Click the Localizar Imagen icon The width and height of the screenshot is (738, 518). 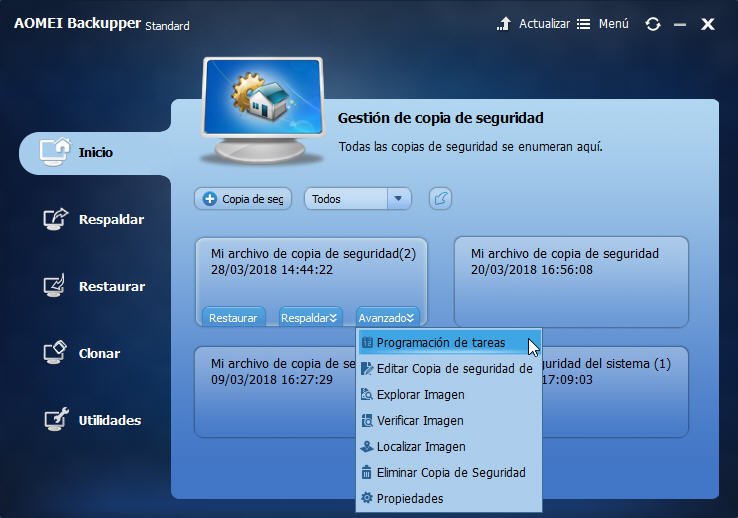click(367, 446)
